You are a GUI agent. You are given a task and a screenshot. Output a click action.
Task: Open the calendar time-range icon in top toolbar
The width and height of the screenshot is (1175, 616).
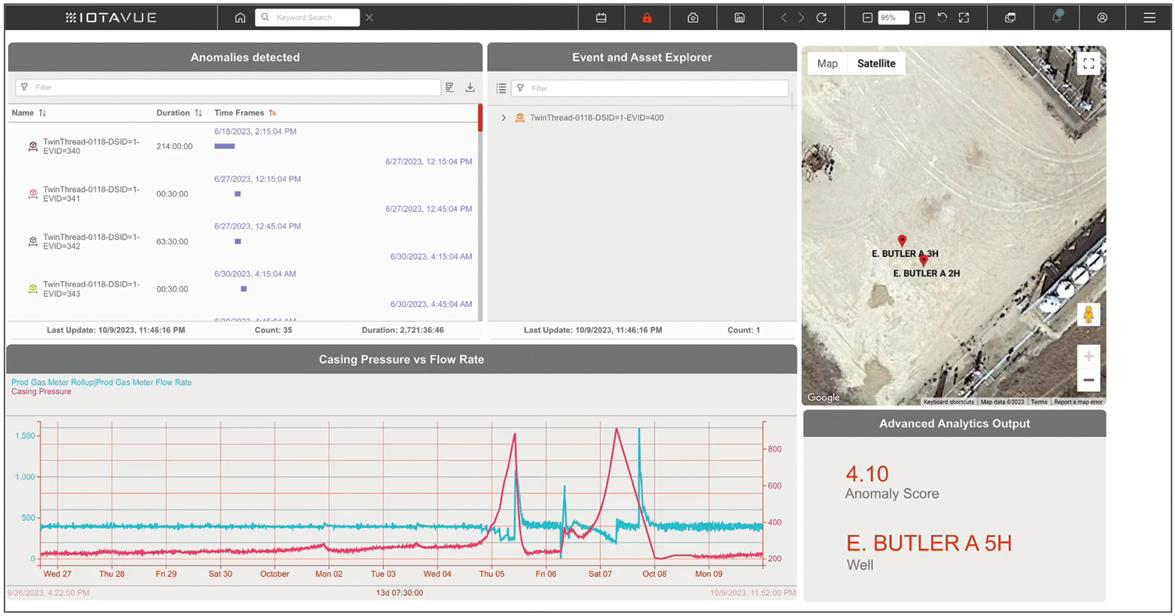coord(601,18)
